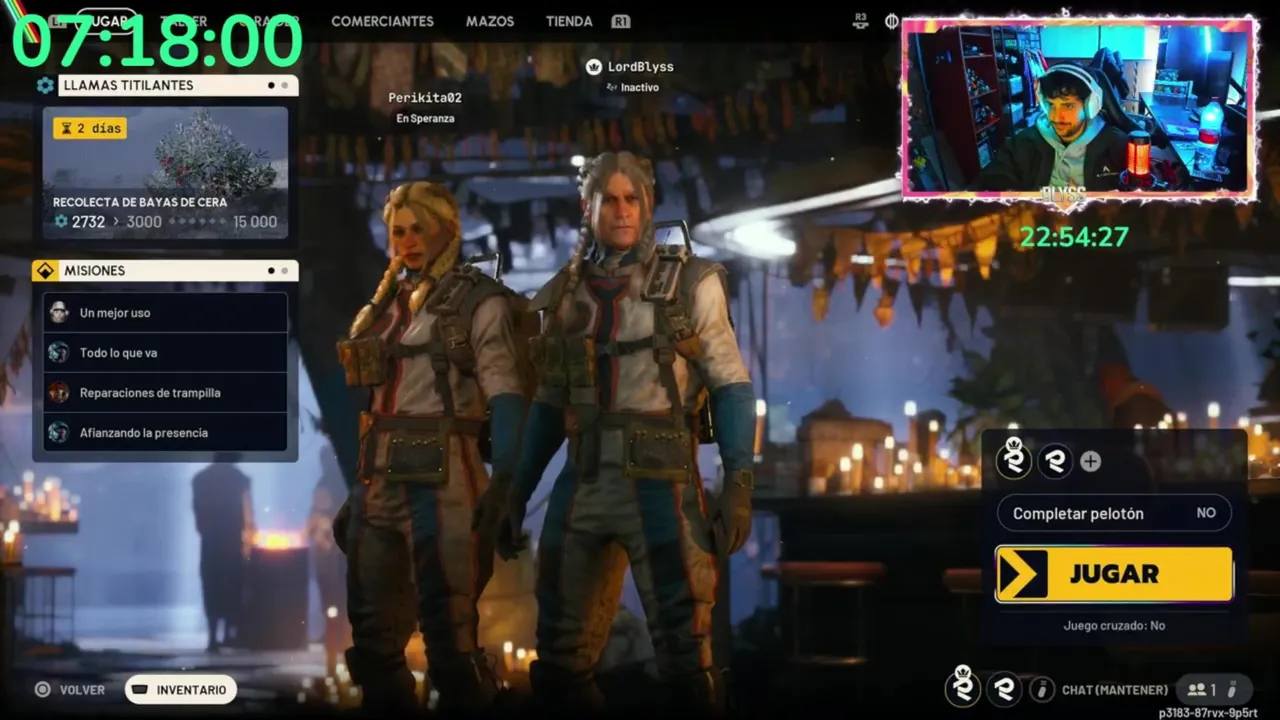The image size is (1280, 720).
Task: Open the TIENDA tab
Action: pyautogui.click(x=569, y=21)
